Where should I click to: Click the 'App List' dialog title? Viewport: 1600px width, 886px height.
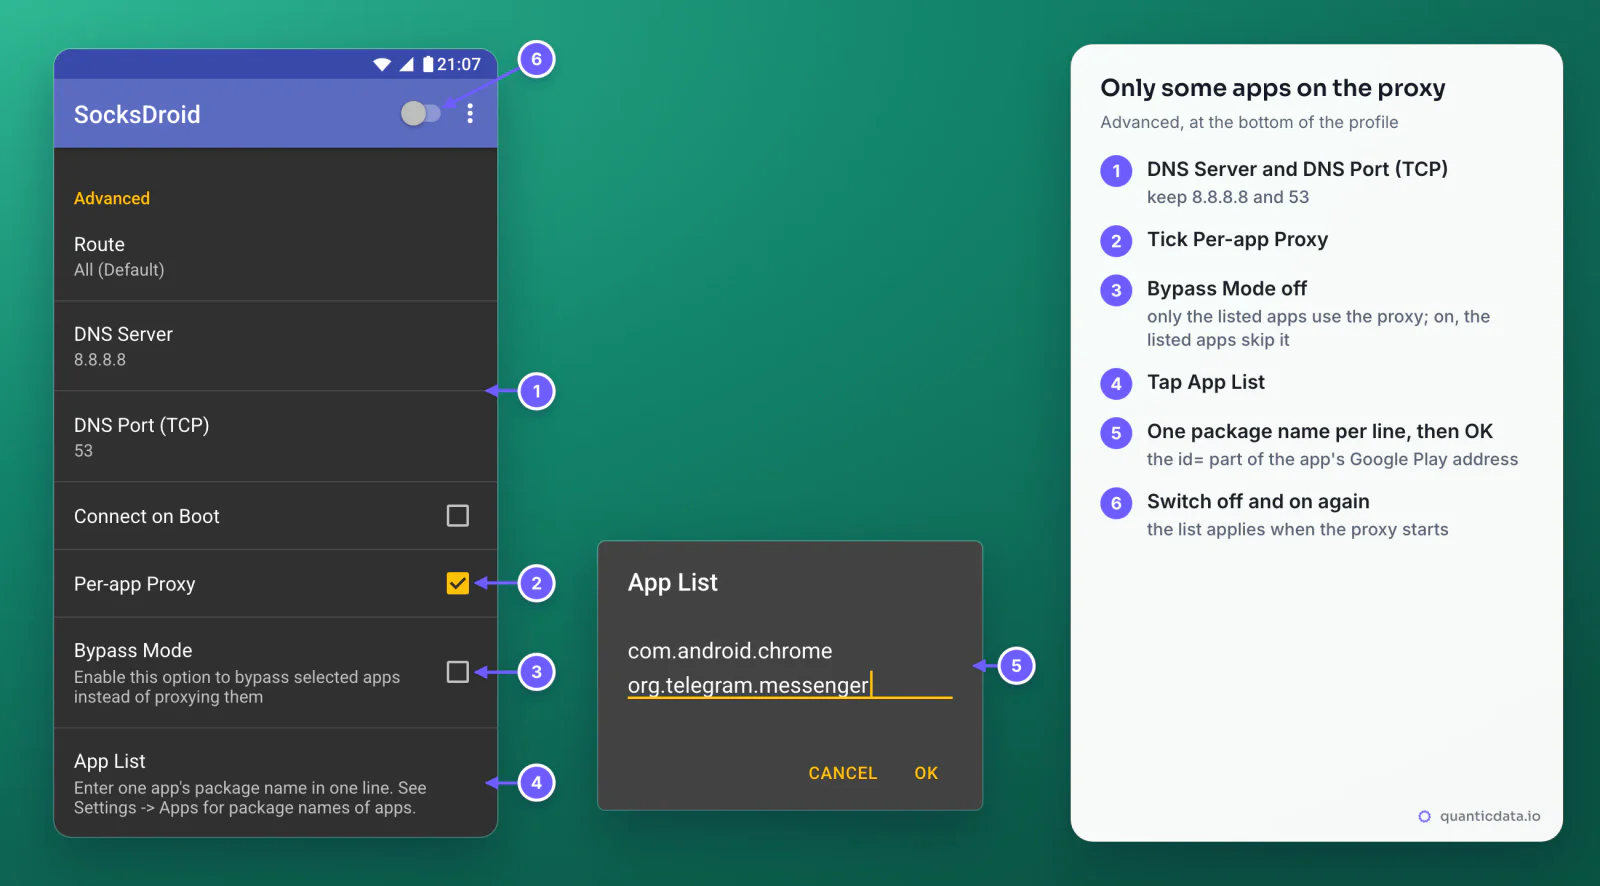pyautogui.click(x=673, y=583)
